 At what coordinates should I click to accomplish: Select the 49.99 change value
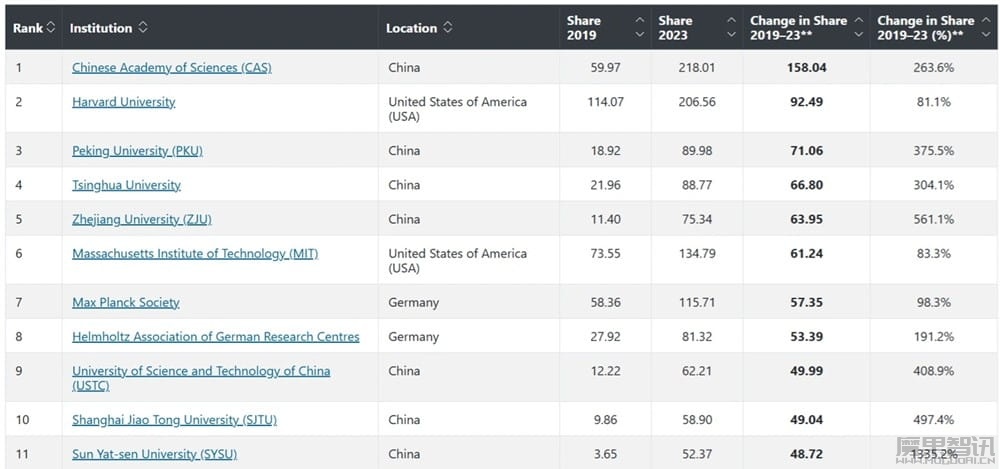pyautogui.click(x=807, y=371)
